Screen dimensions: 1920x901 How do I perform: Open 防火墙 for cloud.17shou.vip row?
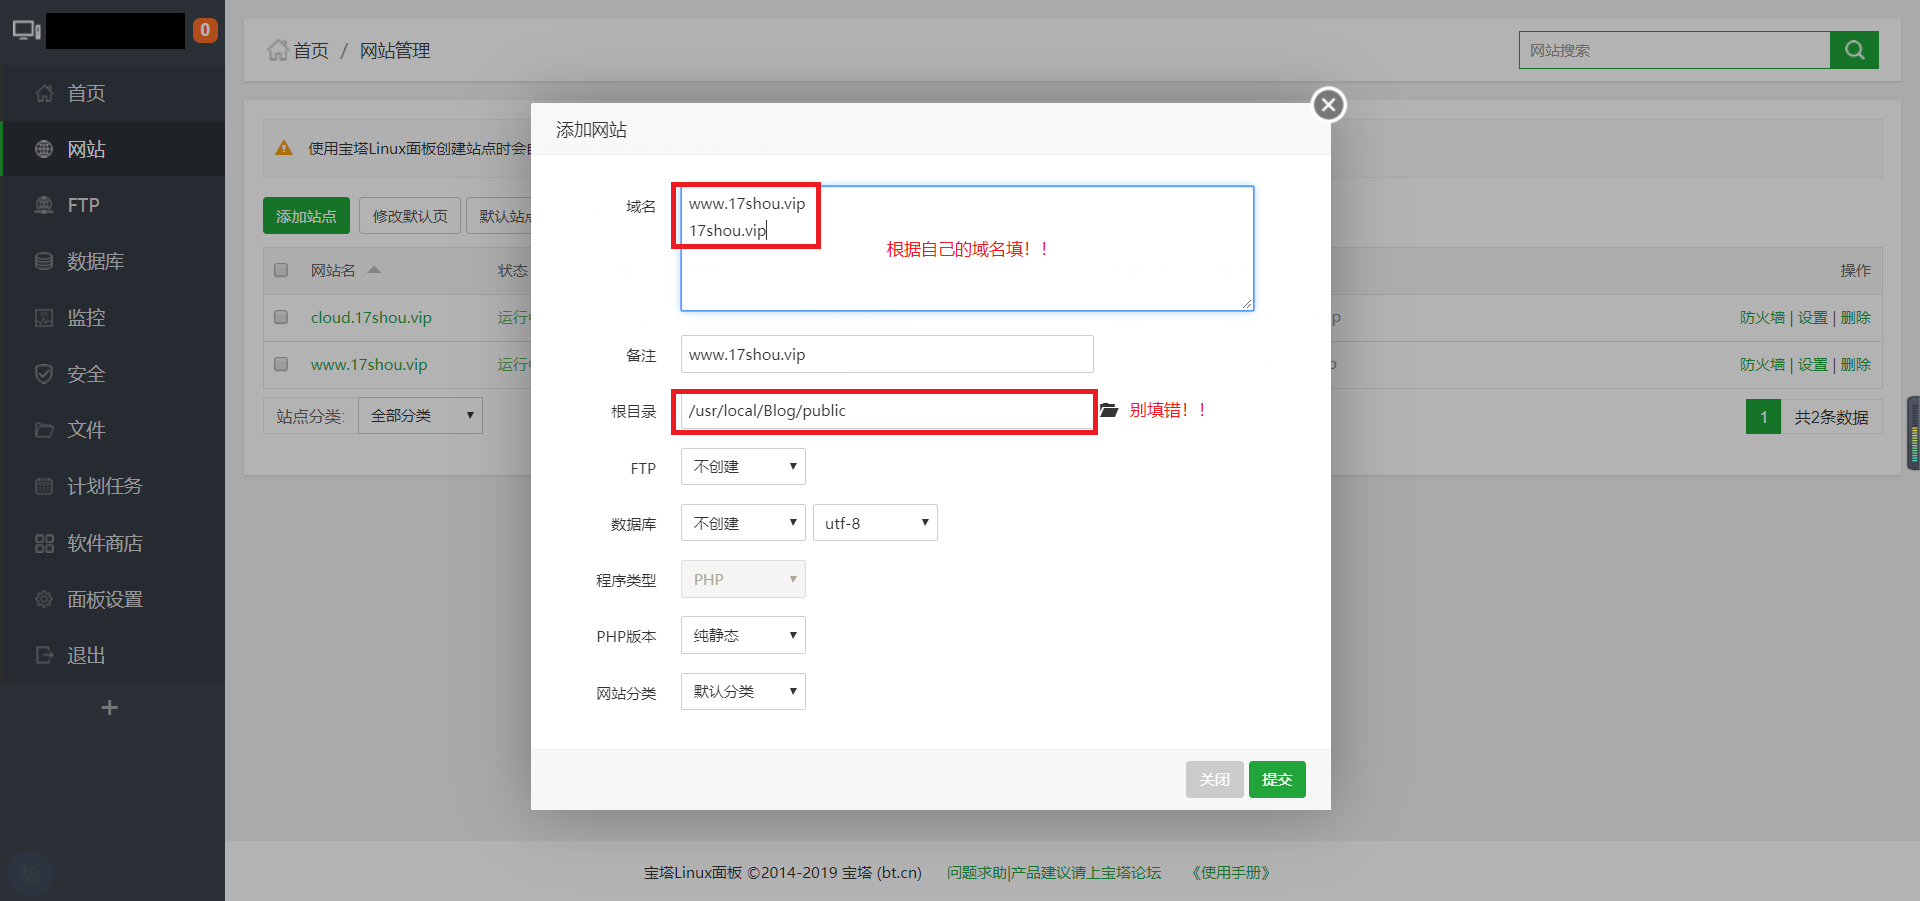tap(1762, 317)
